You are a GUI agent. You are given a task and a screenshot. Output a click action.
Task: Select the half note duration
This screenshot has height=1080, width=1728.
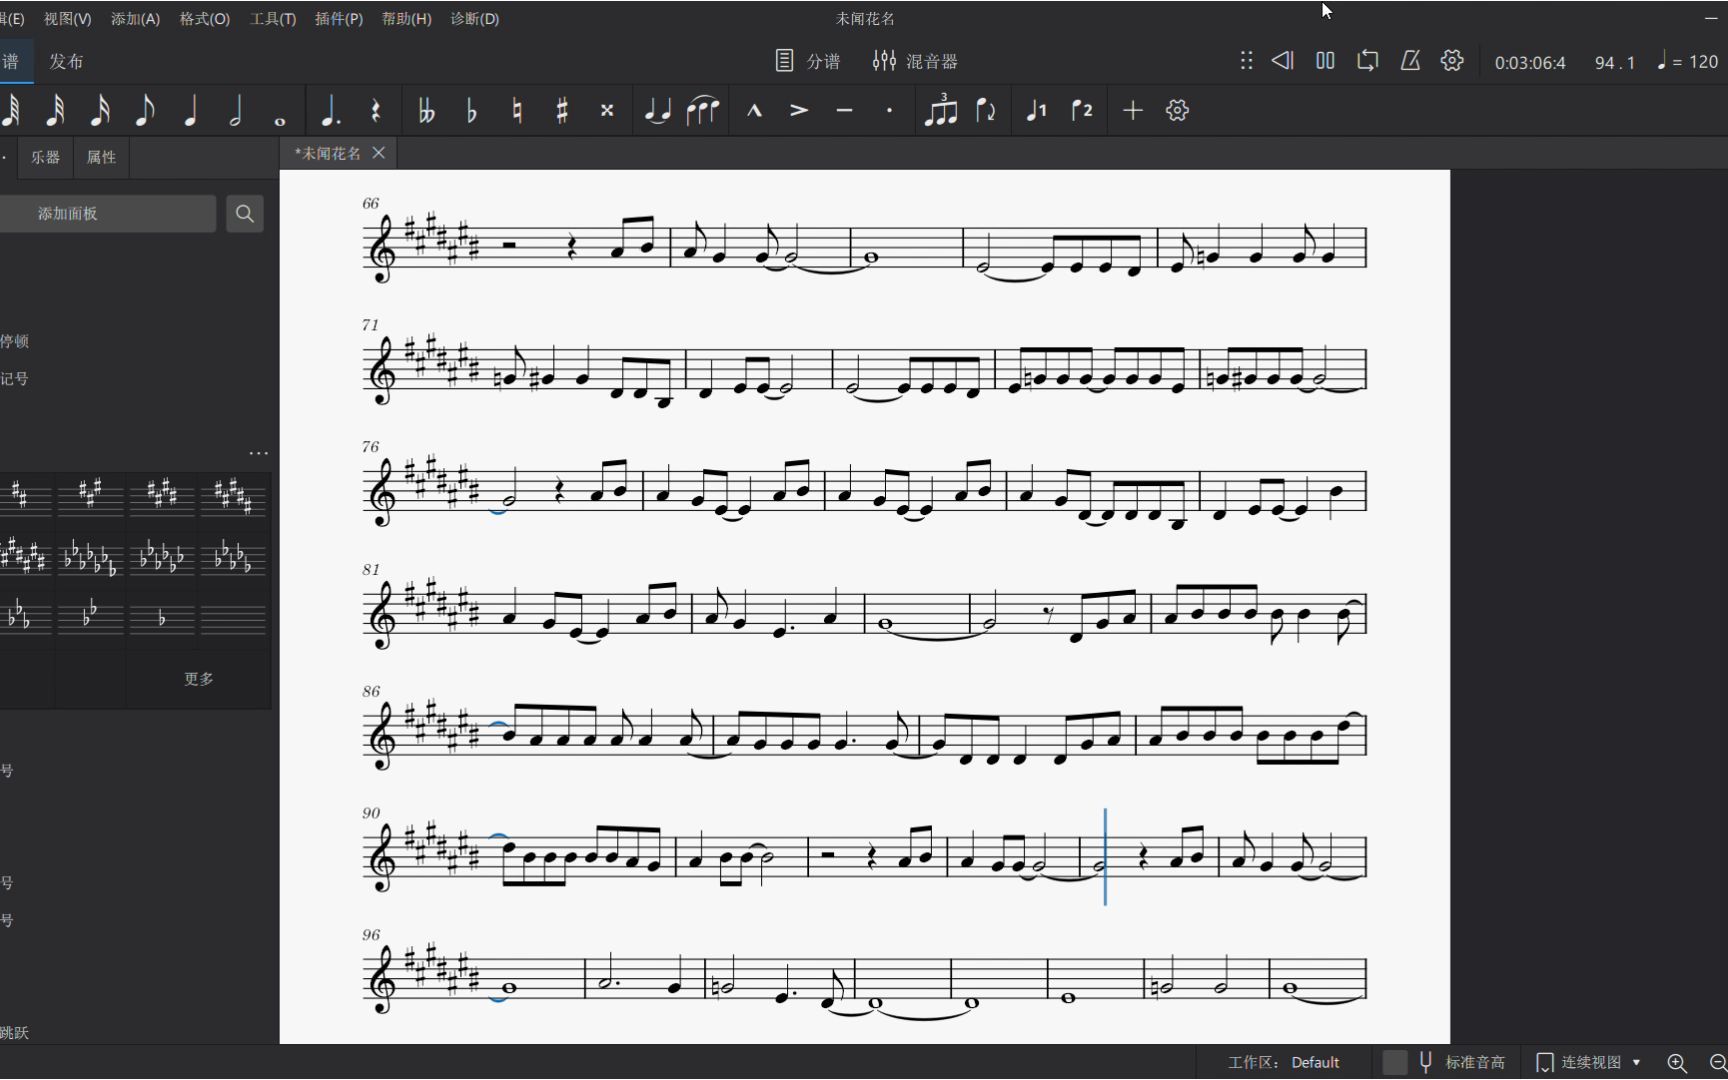pos(236,111)
